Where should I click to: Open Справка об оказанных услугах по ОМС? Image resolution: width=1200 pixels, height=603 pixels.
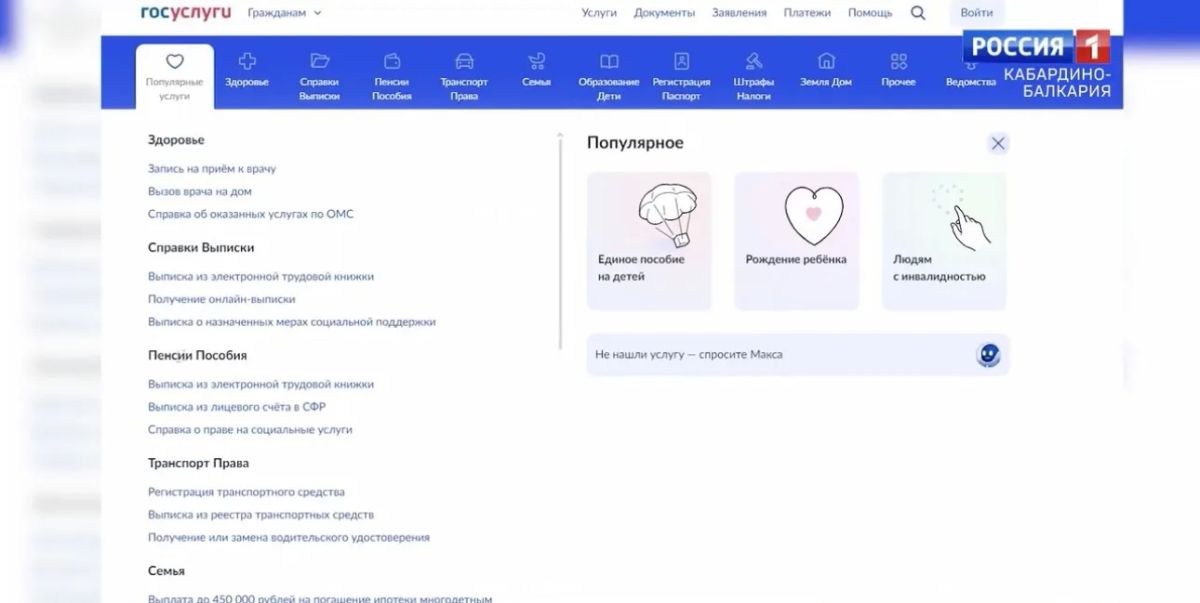tap(251, 214)
